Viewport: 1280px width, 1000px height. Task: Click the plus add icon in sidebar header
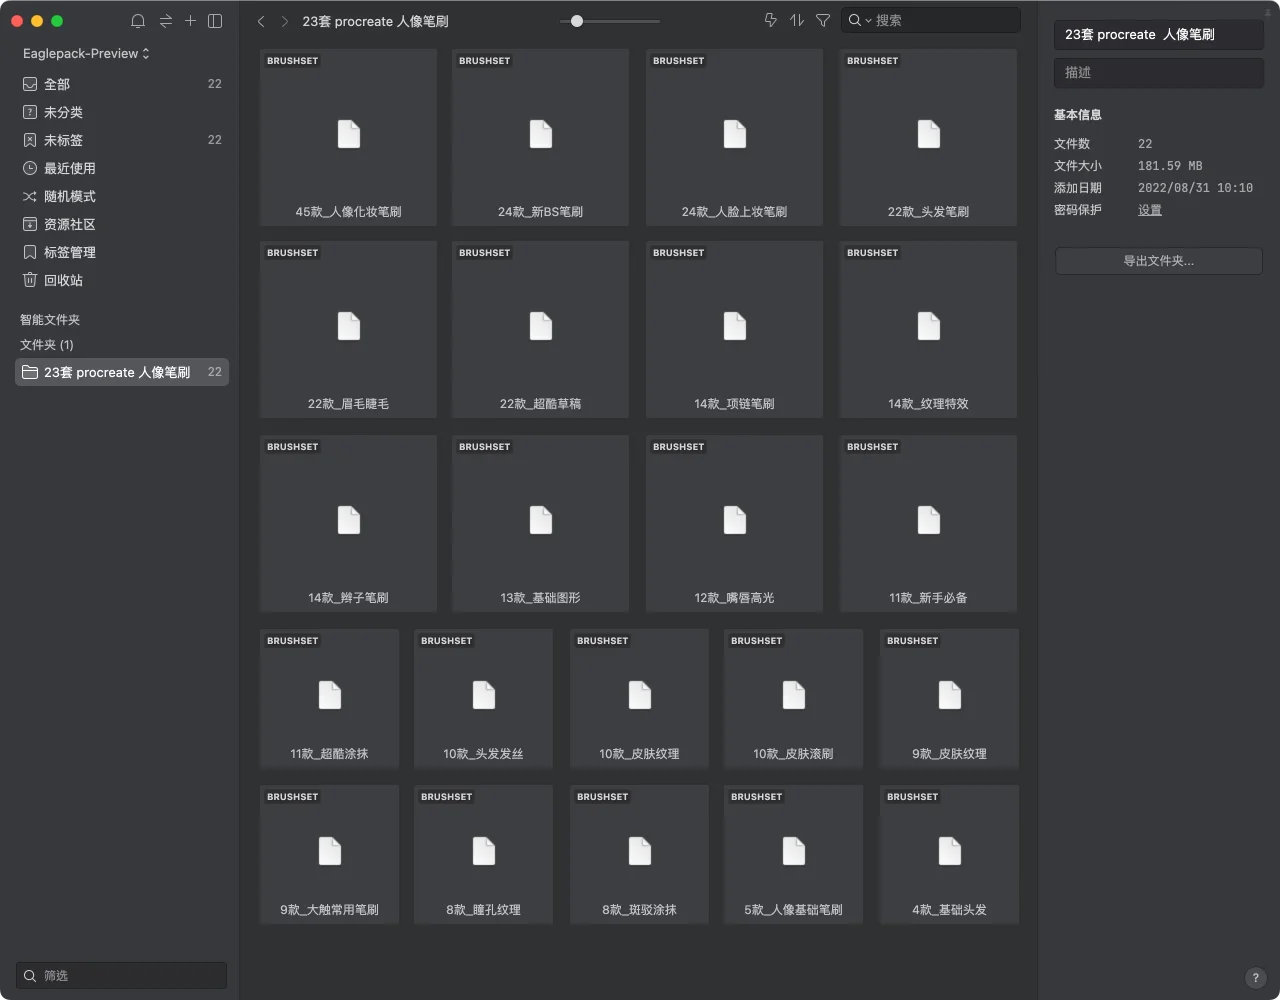[x=190, y=20]
